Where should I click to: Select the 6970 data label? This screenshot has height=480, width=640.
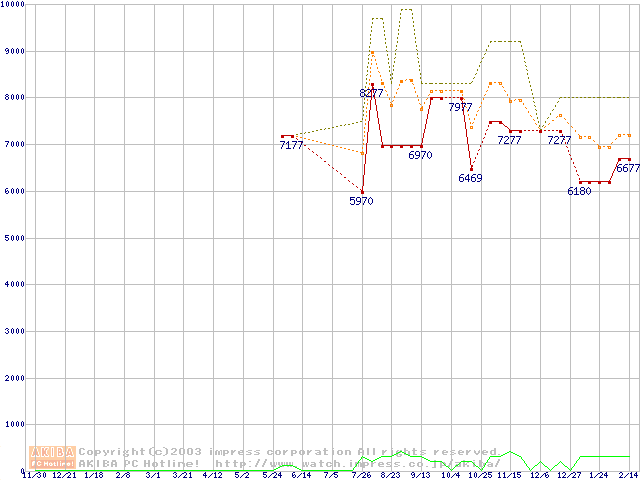click(x=420, y=156)
